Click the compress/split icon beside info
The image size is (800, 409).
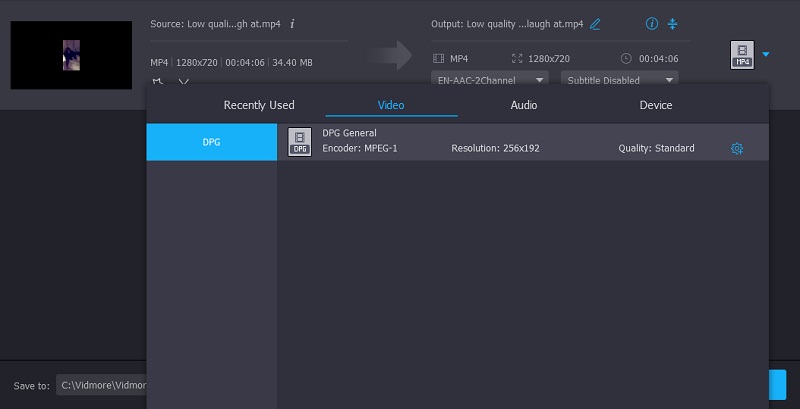(x=673, y=23)
